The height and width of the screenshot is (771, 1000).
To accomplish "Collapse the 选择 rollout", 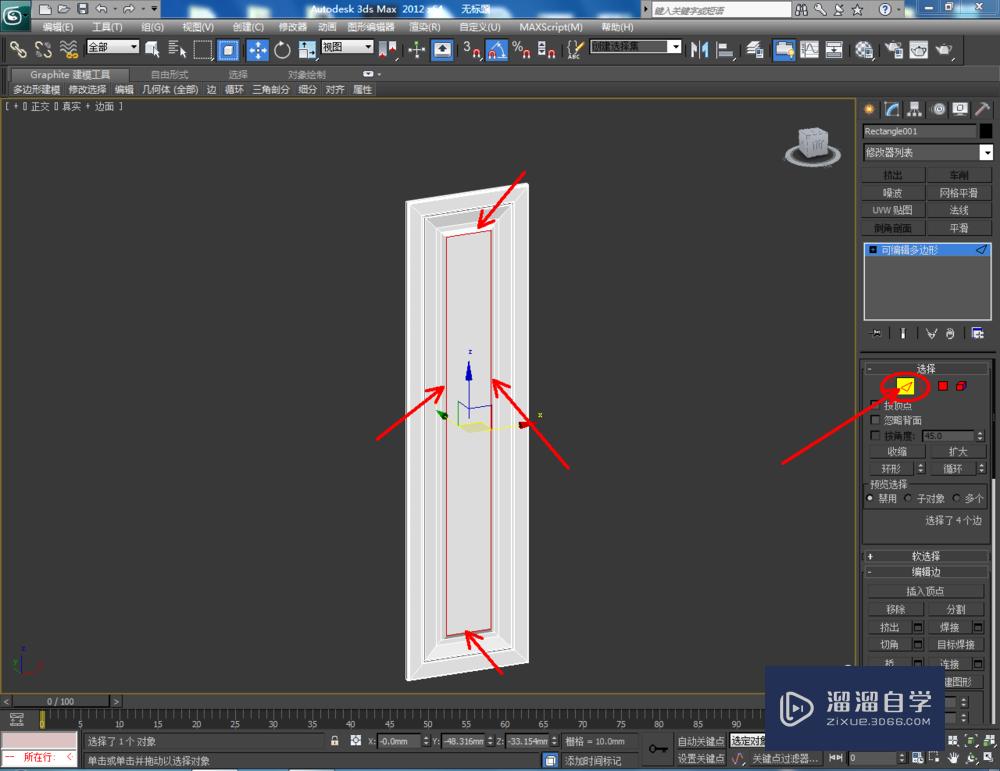I will [925, 369].
